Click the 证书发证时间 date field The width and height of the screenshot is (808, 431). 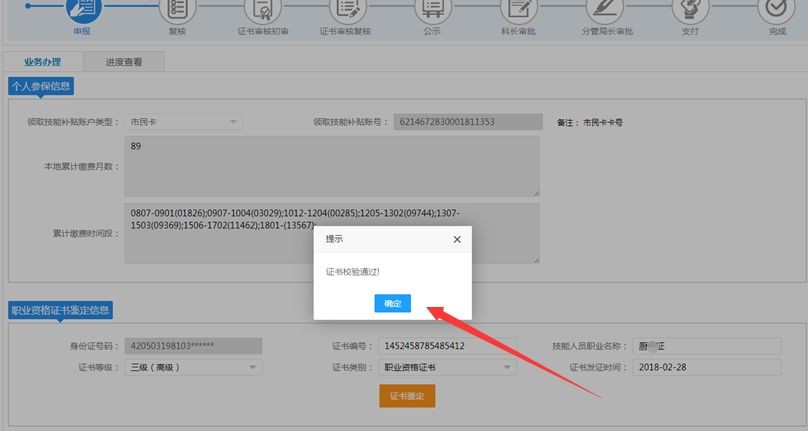coord(690,367)
